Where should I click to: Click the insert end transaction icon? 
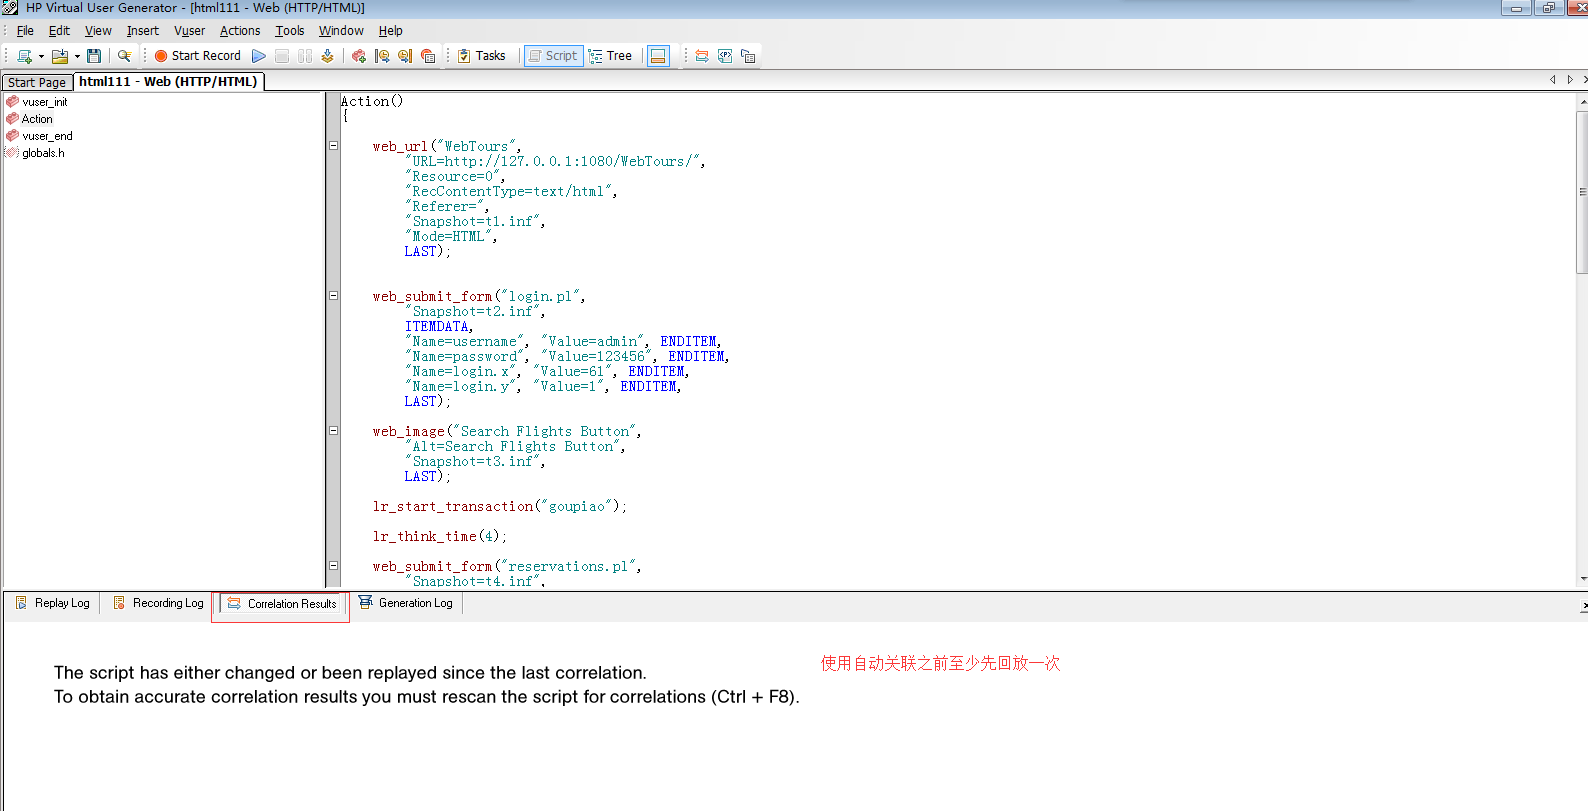(405, 56)
